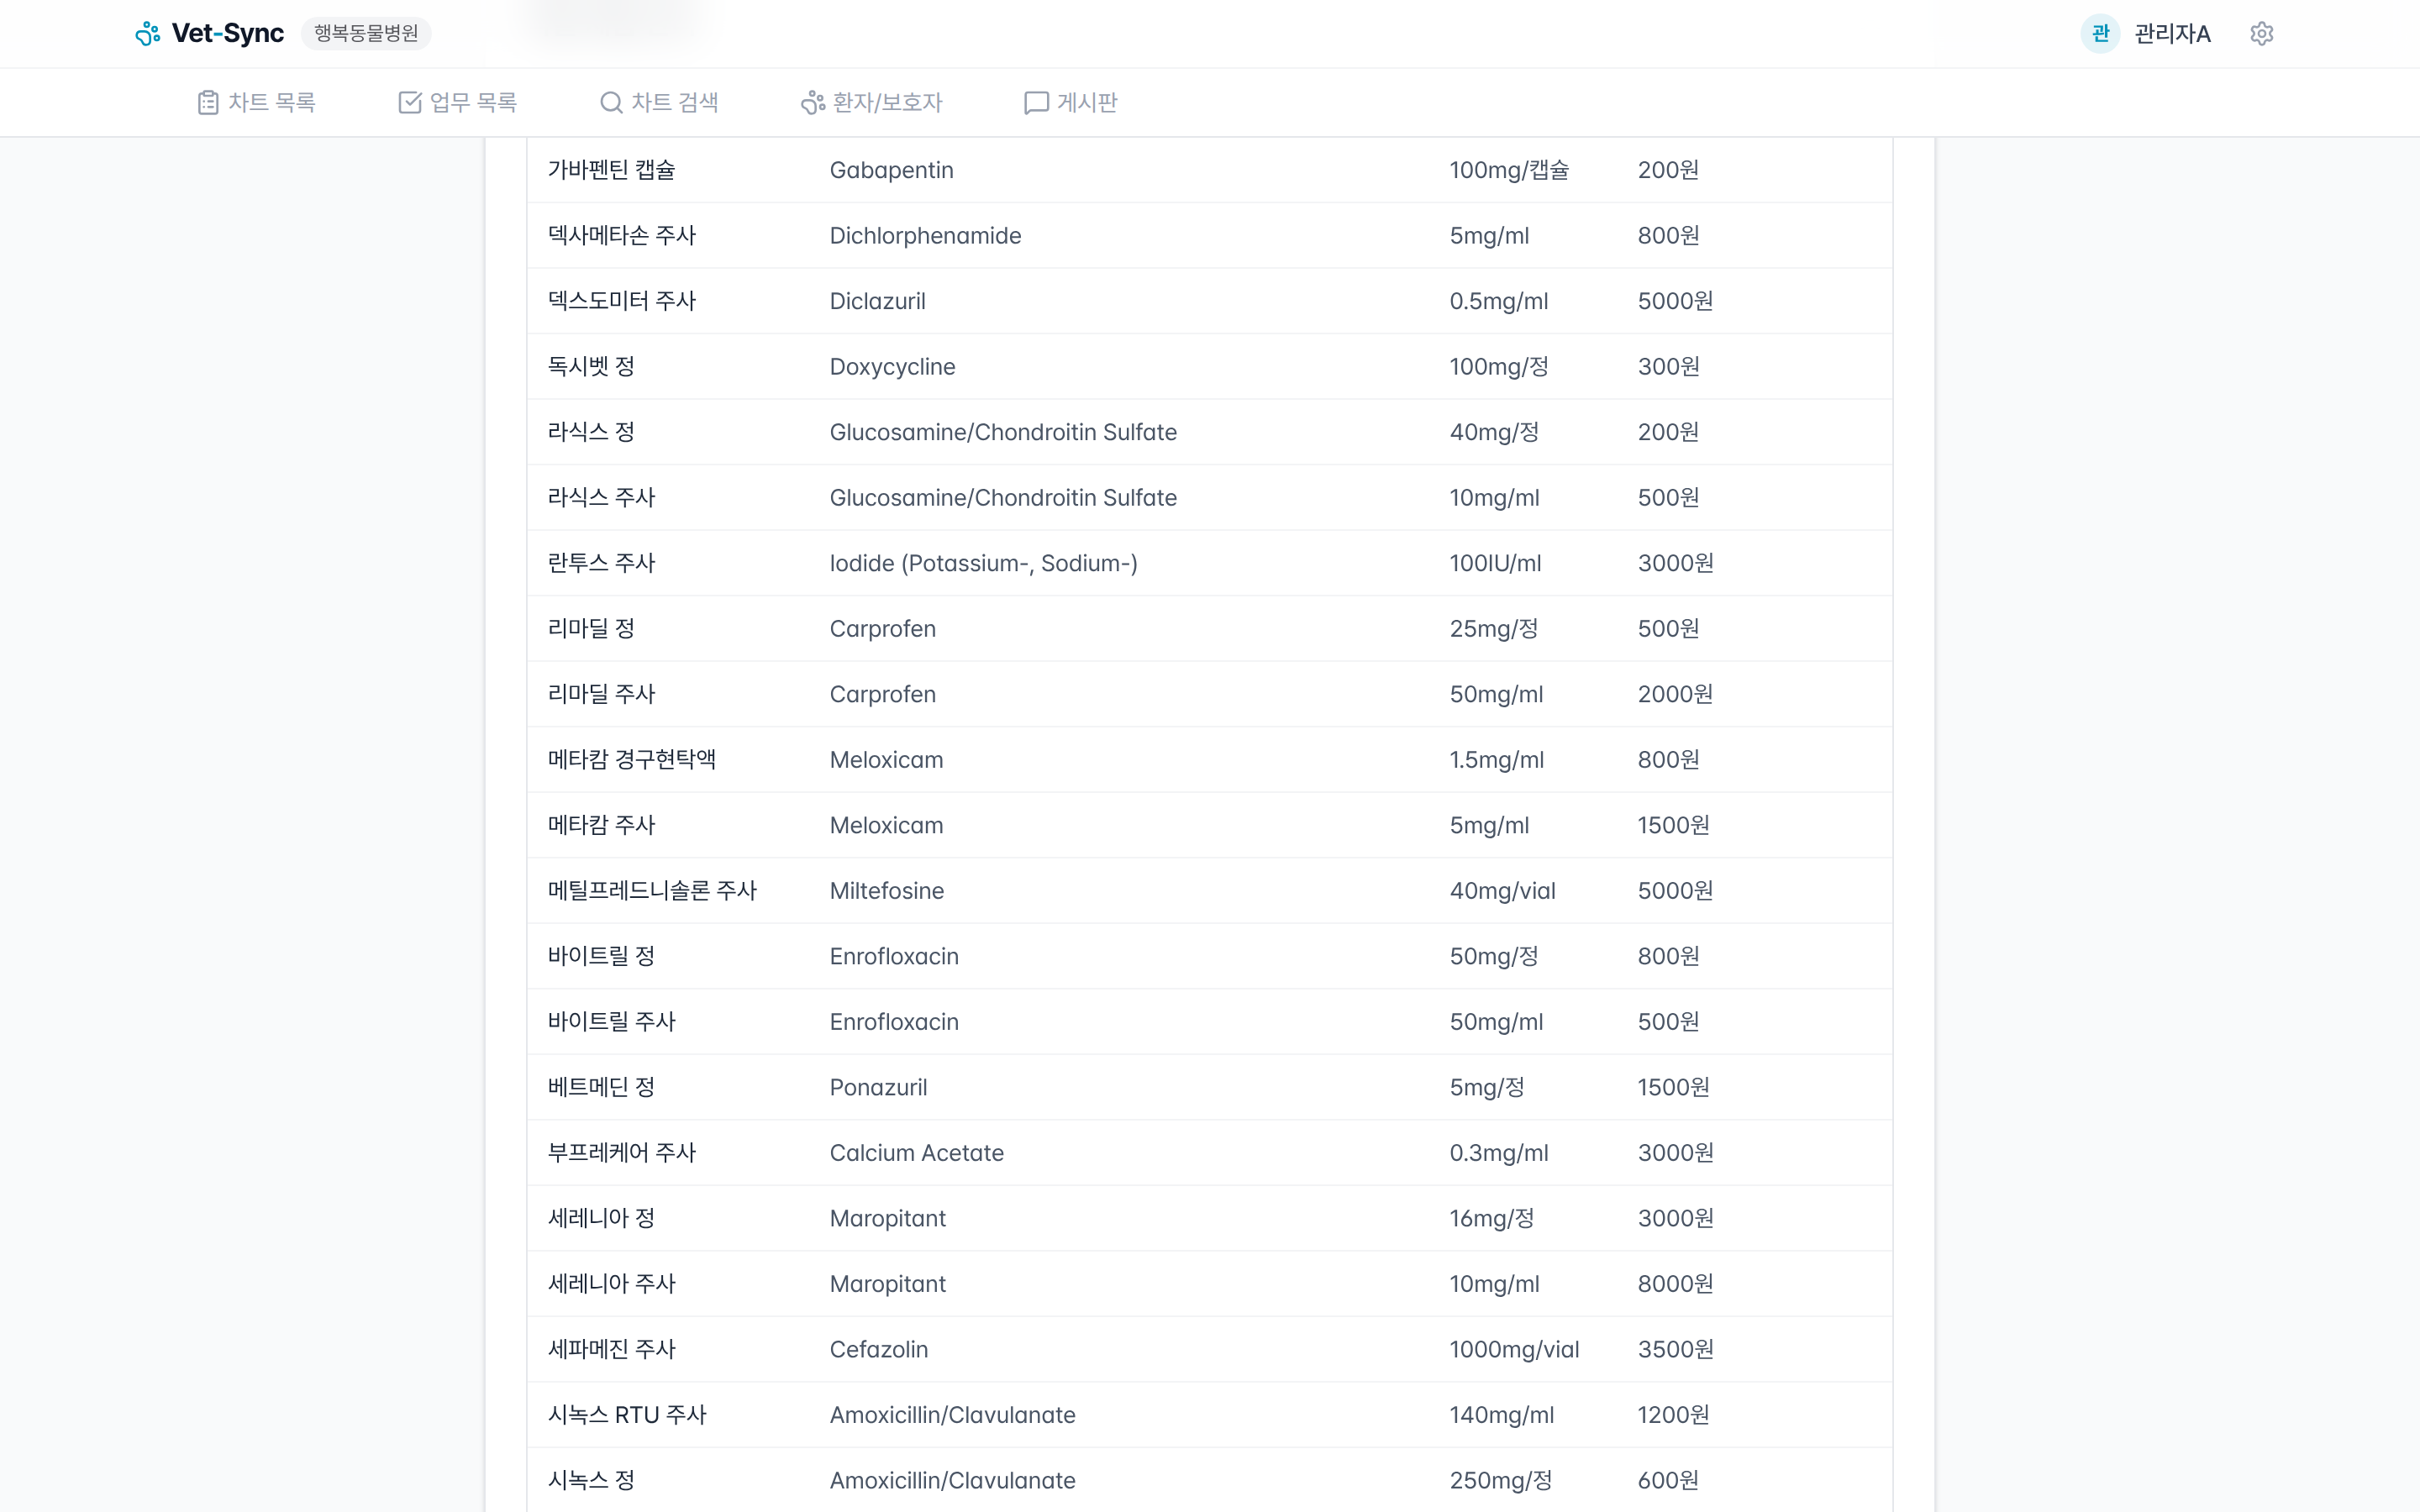Click the paw icon beside 환자/보호자
This screenshot has width=2420, height=1512.
tap(812, 103)
